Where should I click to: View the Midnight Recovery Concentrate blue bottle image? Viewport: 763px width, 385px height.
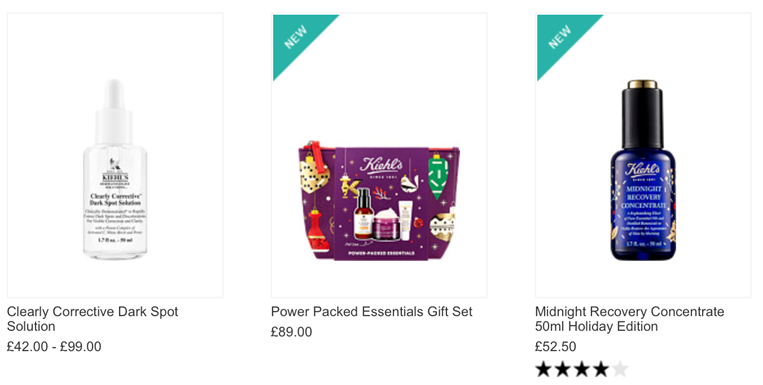[x=643, y=170]
